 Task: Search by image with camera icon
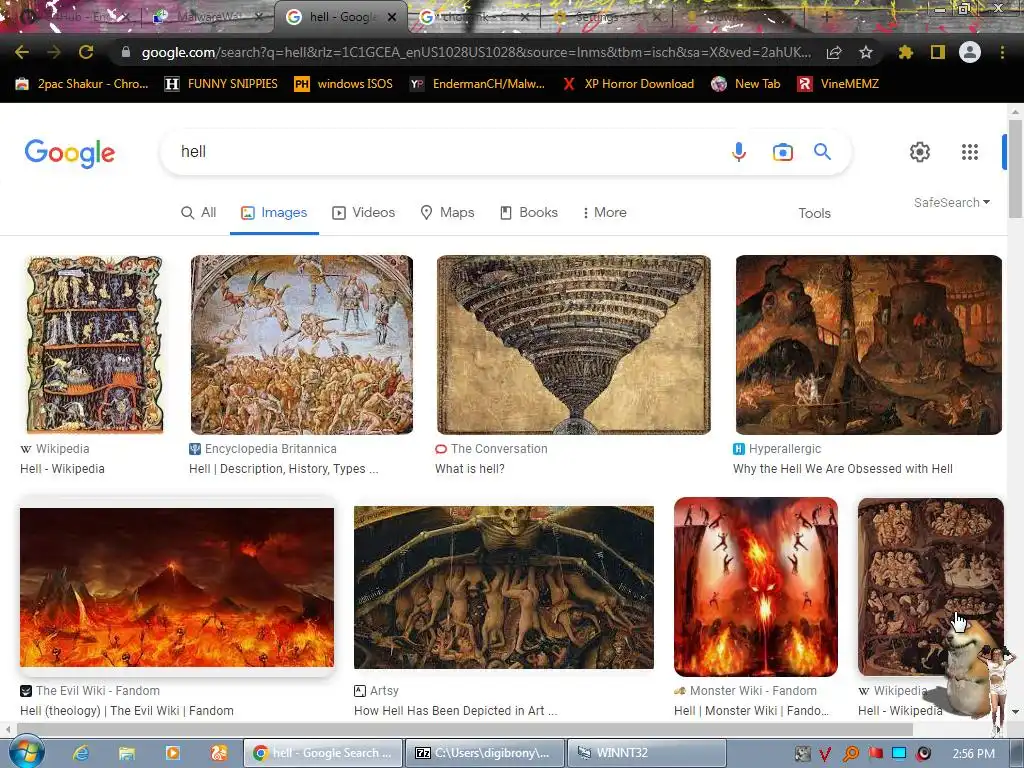tap(782, 152)
